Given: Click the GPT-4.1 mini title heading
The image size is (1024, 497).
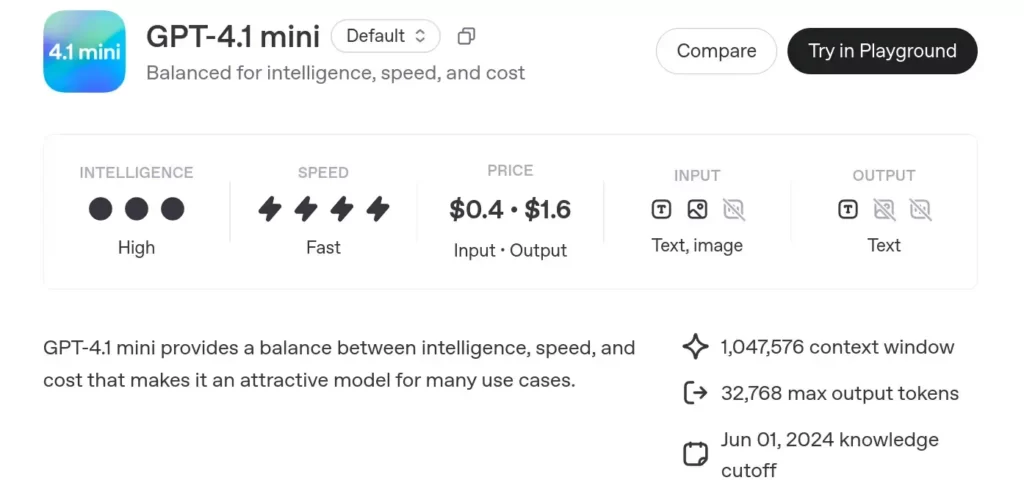Looking at the screenshot, I should 233,37.
